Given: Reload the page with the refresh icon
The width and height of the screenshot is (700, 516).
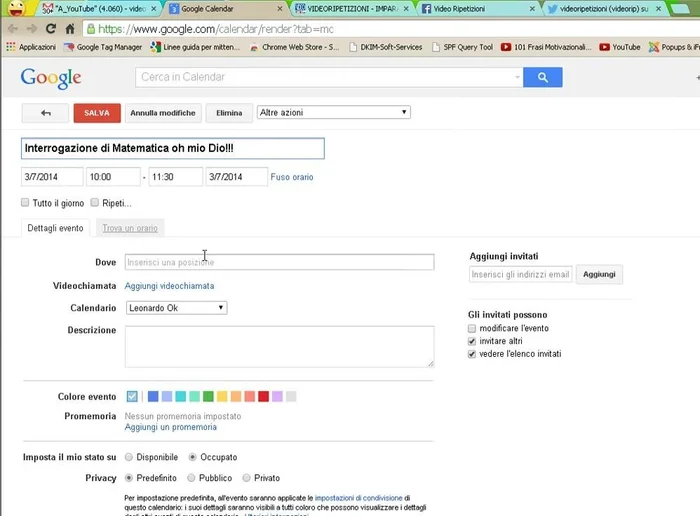Looking at the screenshot, I should click(51, 29).
